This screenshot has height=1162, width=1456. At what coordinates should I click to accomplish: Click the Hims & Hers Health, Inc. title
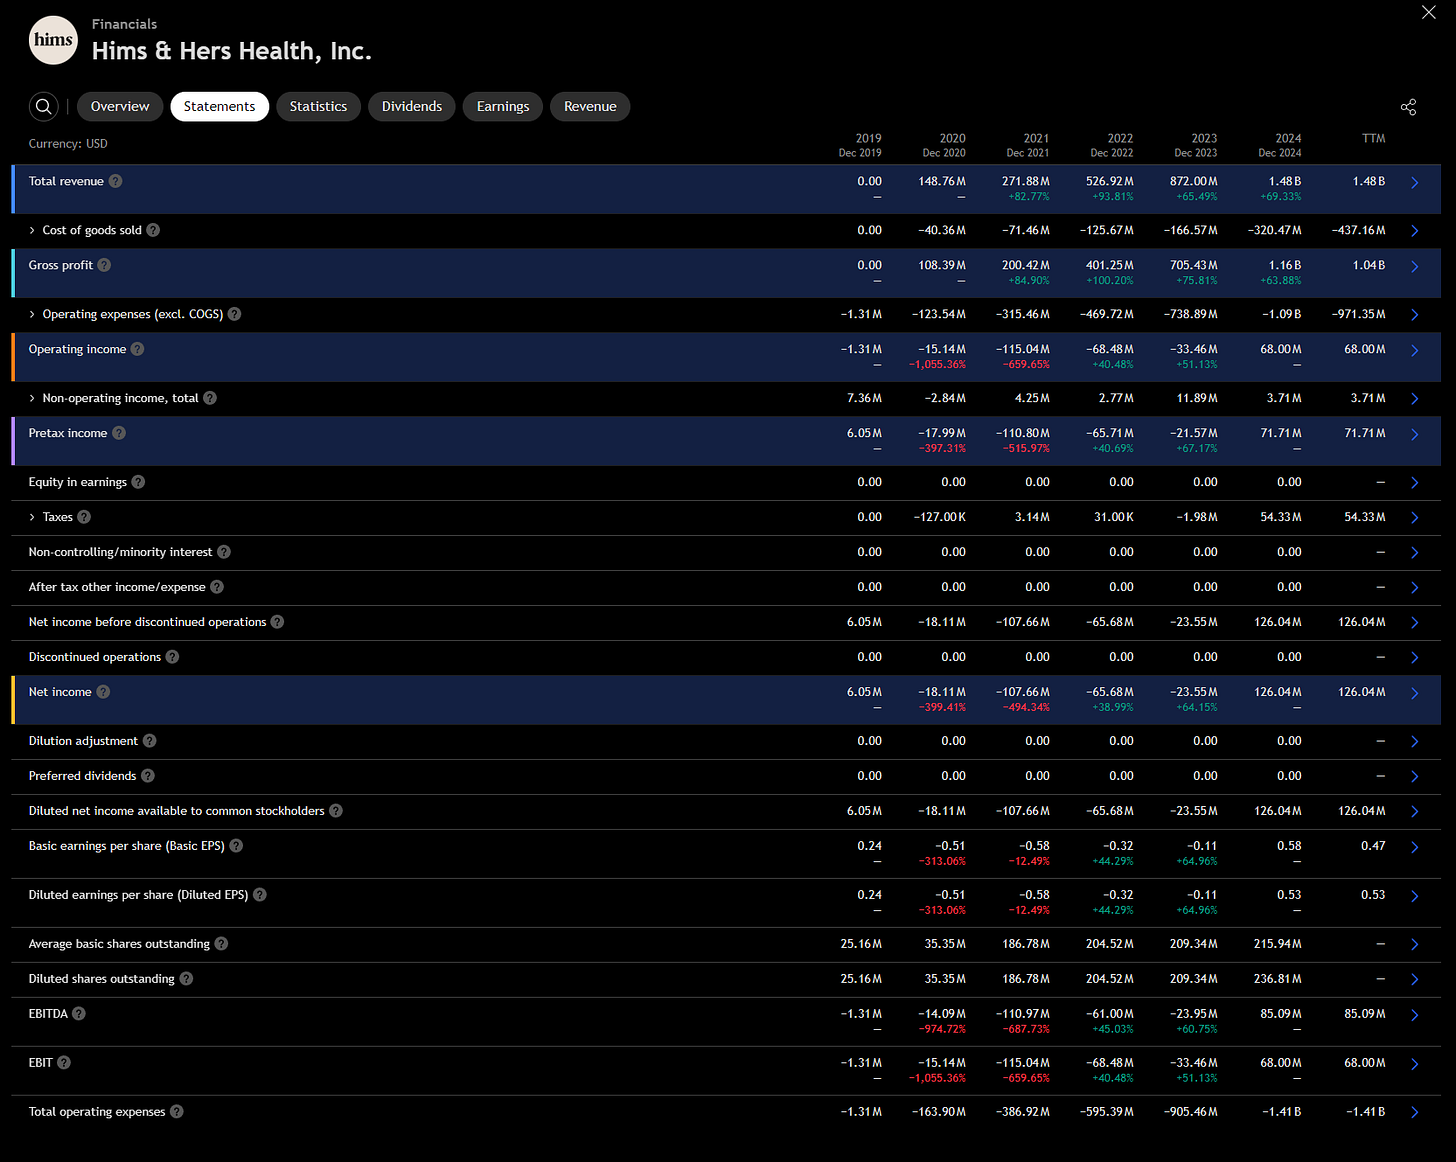pyautogui.click(x=232, y=51)
